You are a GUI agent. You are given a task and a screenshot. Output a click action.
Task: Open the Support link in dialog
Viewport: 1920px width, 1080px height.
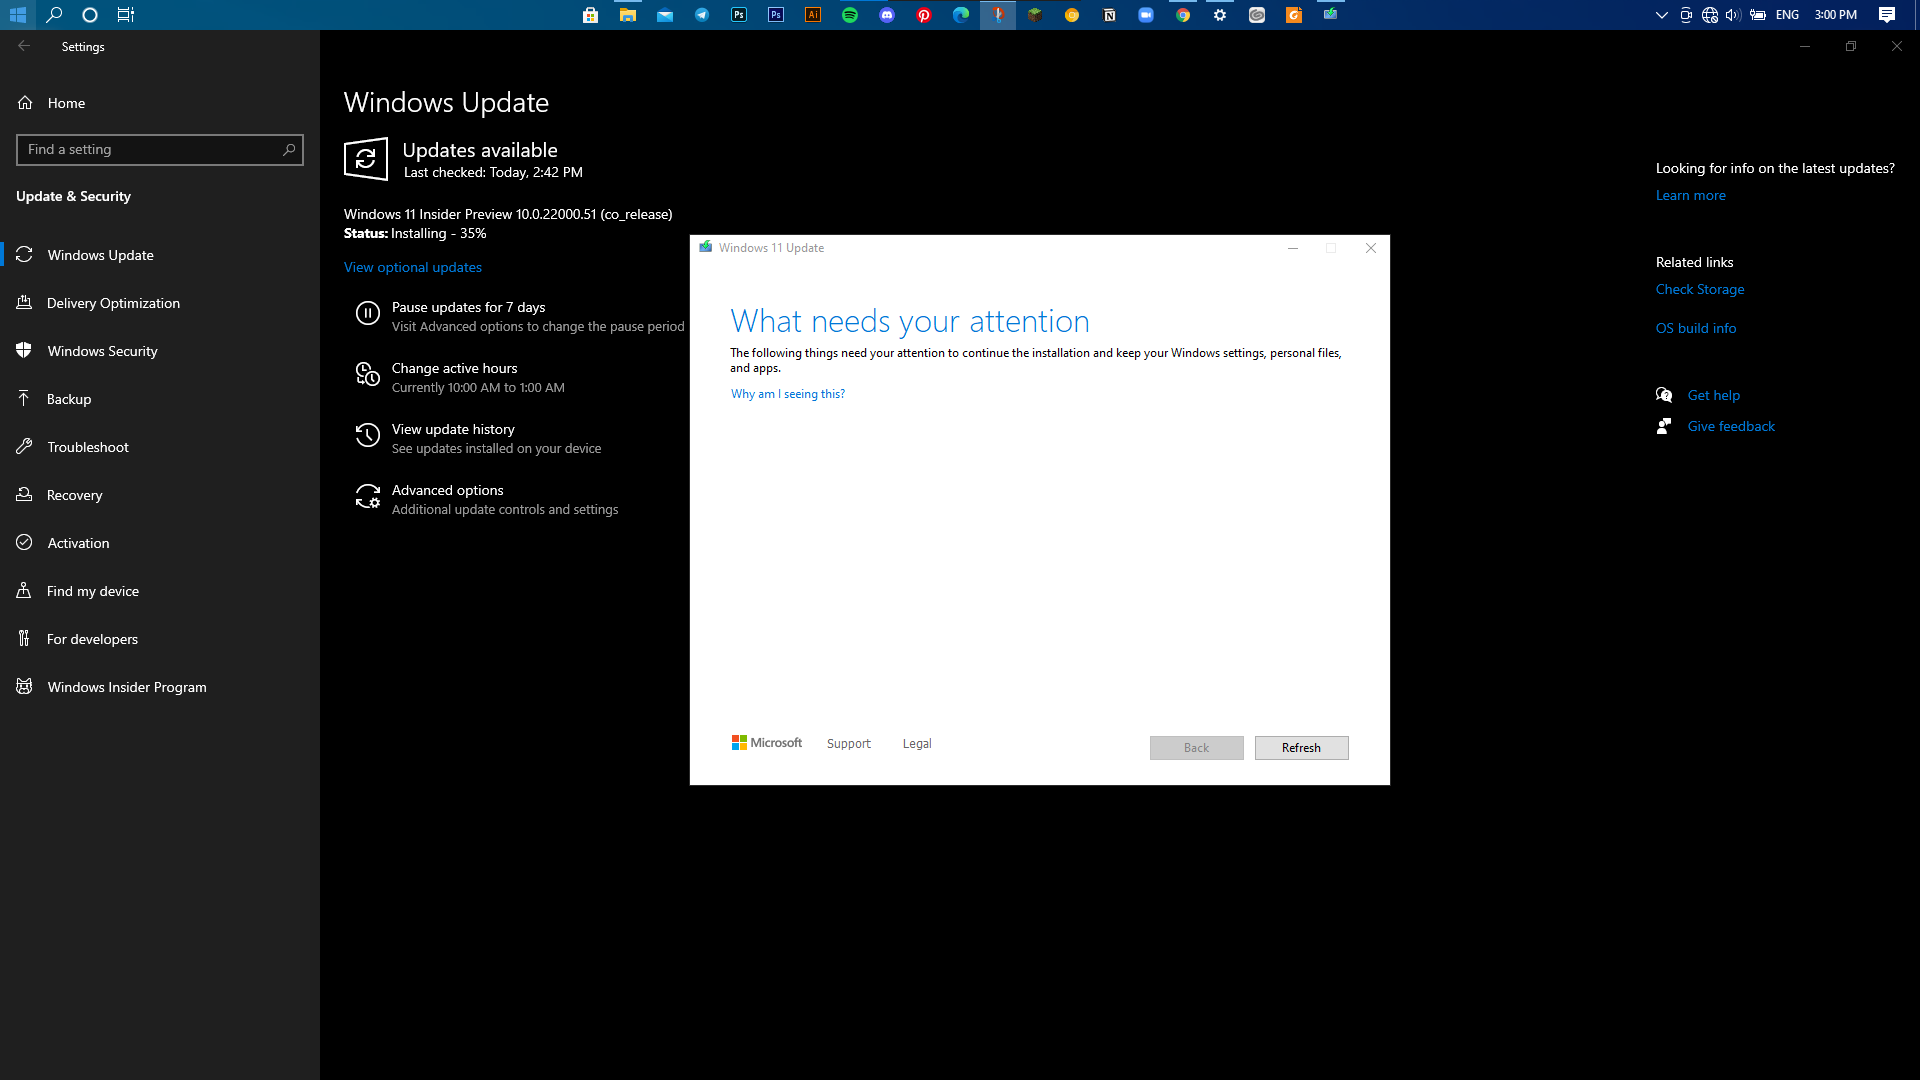[849, 744]
